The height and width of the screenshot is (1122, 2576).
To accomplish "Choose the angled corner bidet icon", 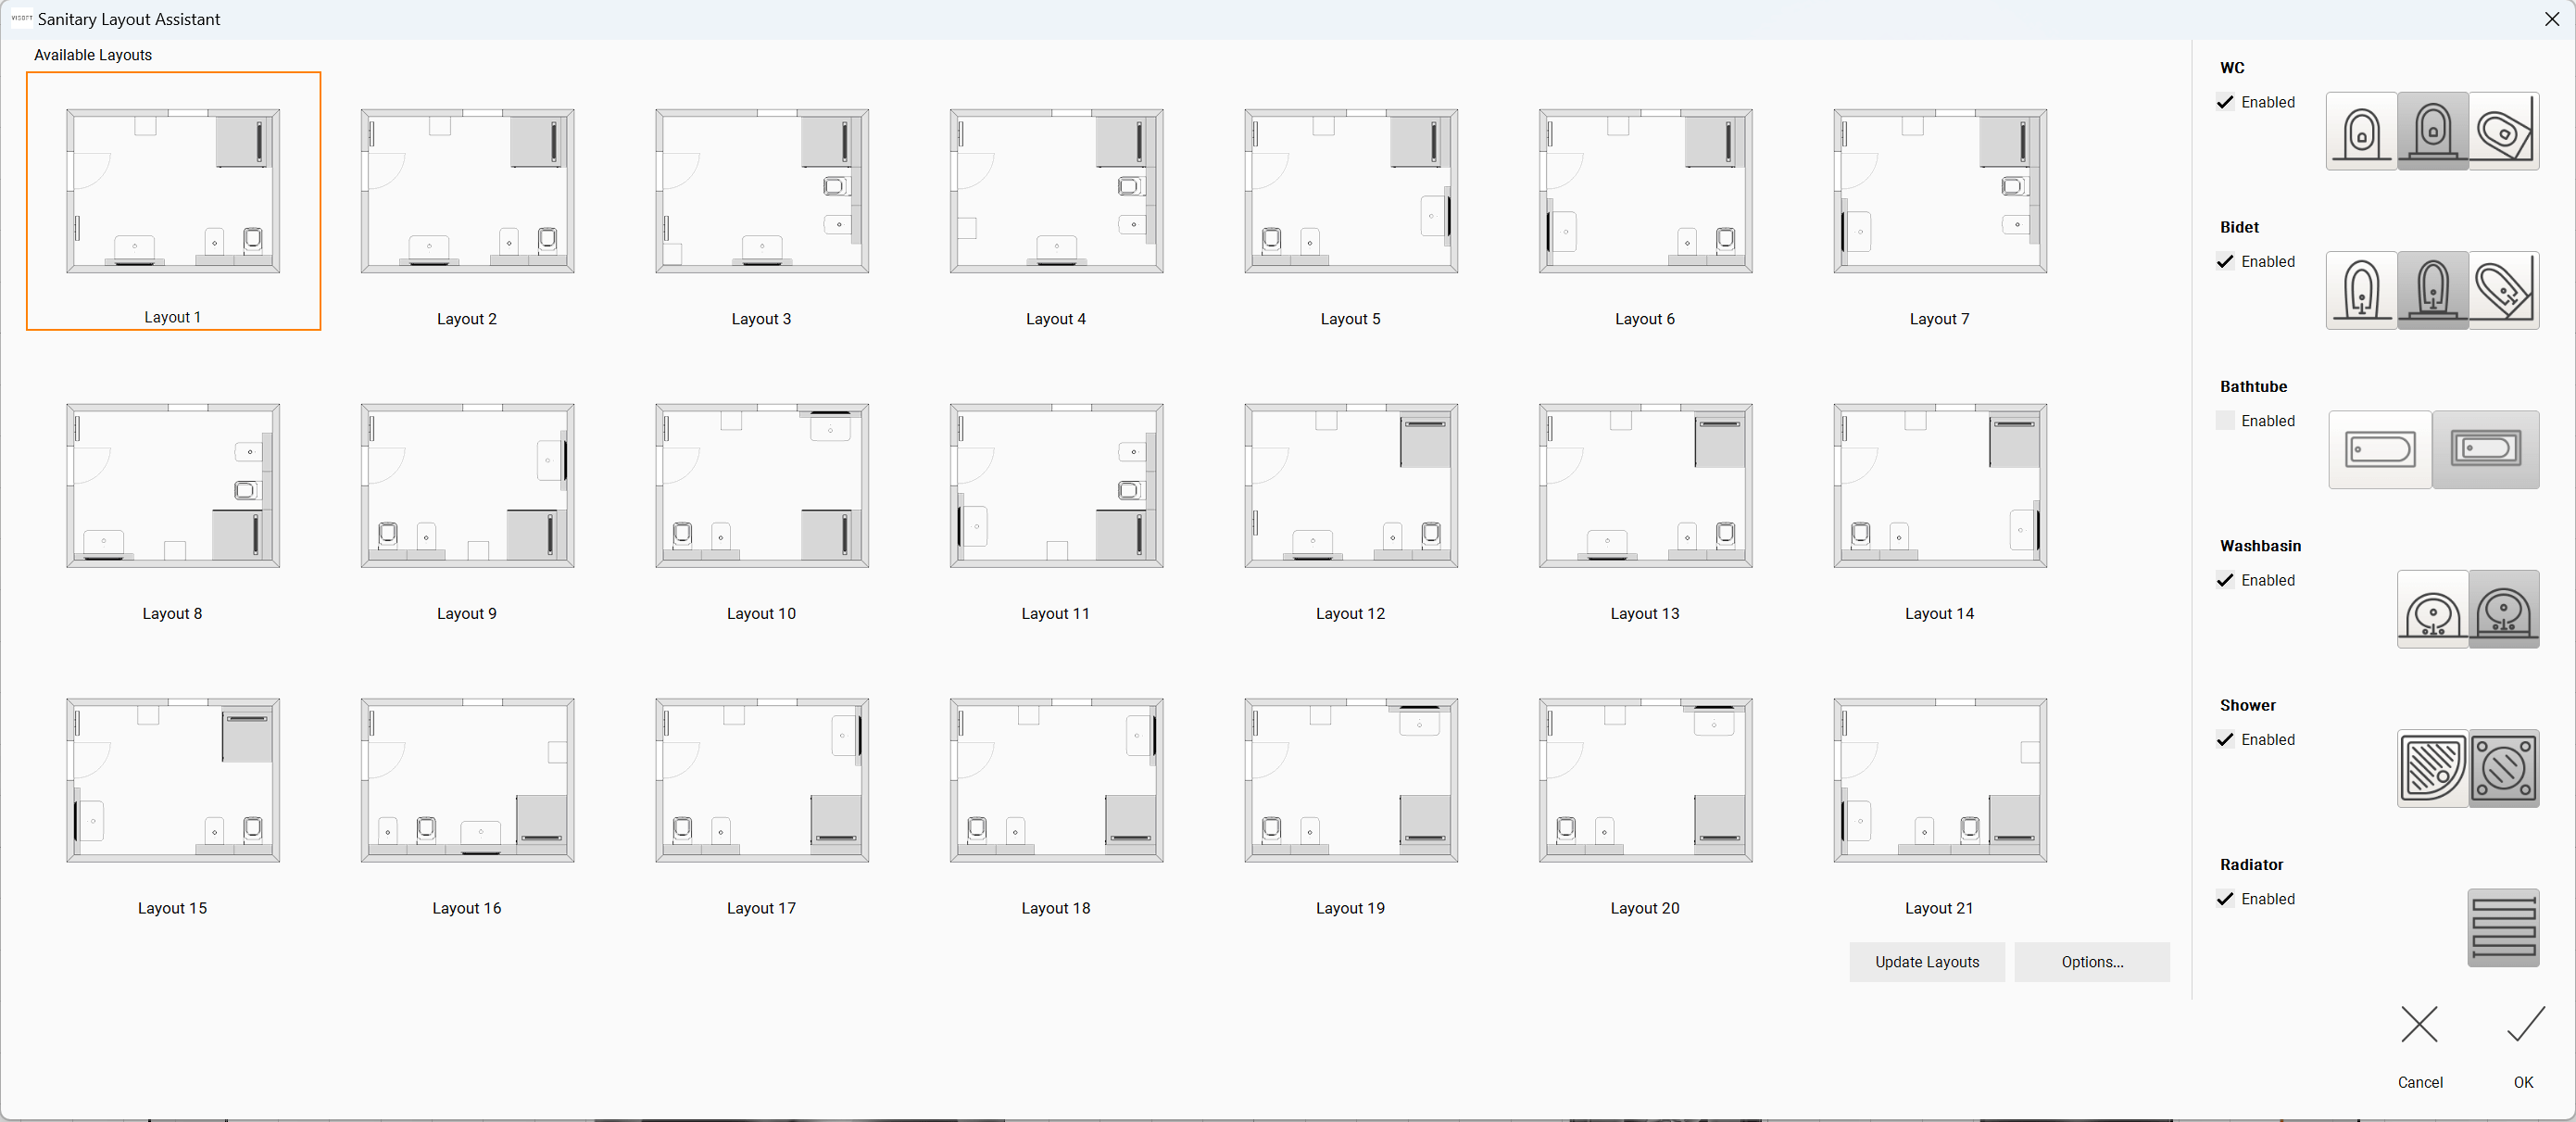I will coord(2504,290).
